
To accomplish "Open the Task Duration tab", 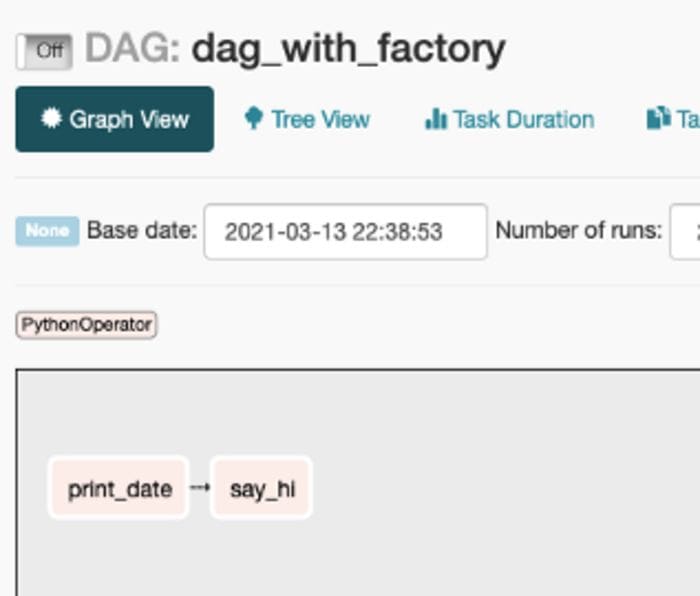I will coord(509,119).
